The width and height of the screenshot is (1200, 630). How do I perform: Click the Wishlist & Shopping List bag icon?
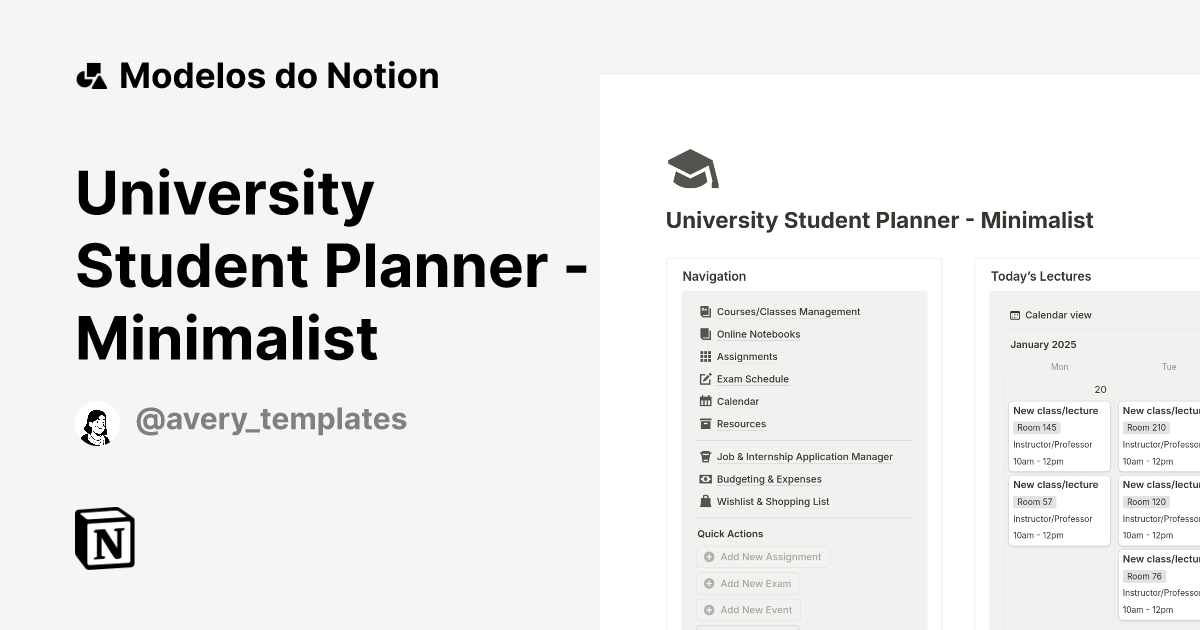pos(704,501)
